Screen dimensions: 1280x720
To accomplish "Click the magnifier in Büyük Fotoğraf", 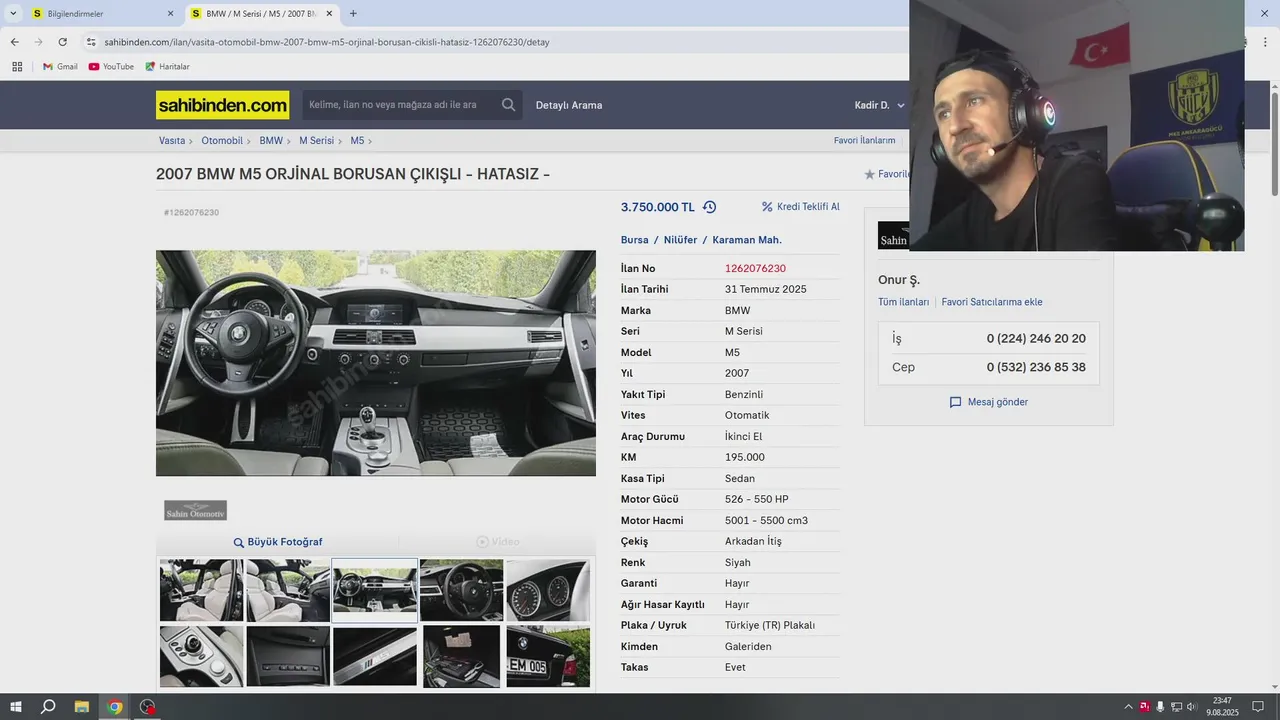I will point(239,542).
